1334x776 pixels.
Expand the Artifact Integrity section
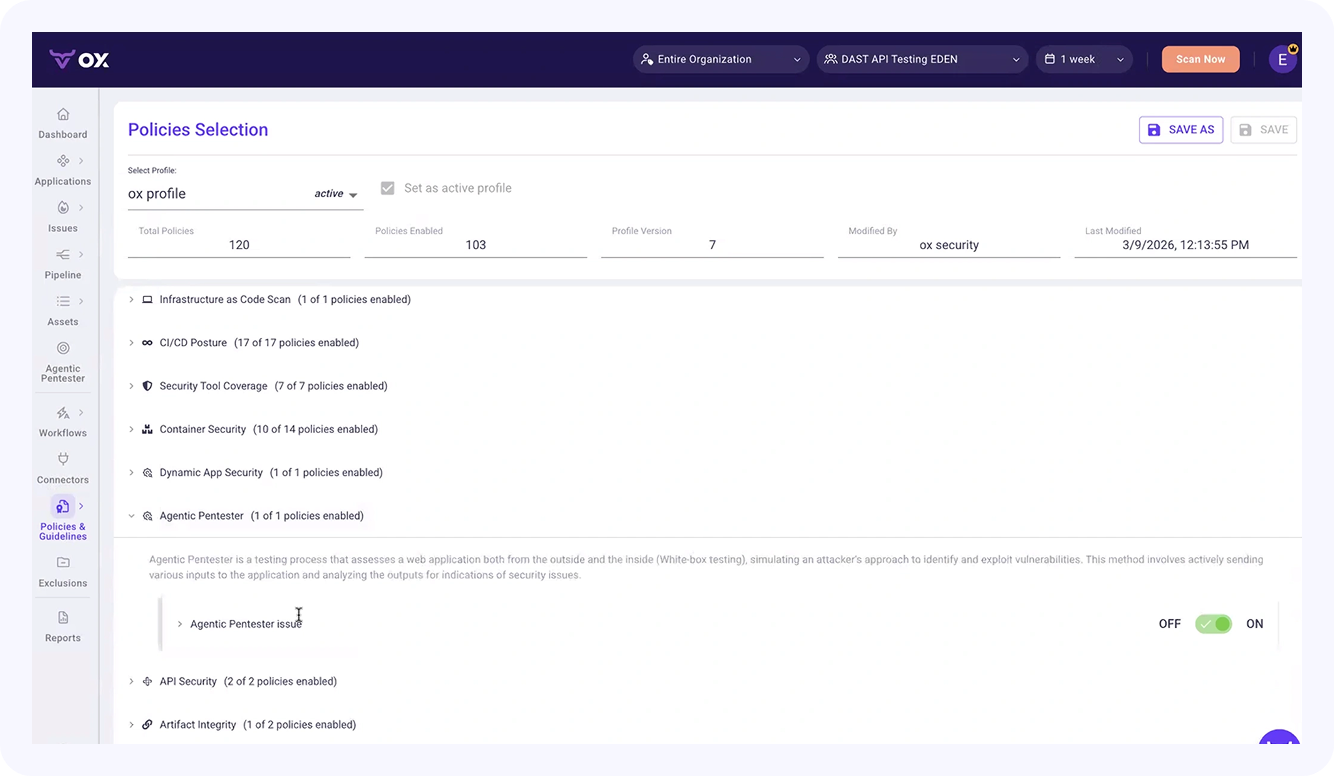click(x=131, y=725)
